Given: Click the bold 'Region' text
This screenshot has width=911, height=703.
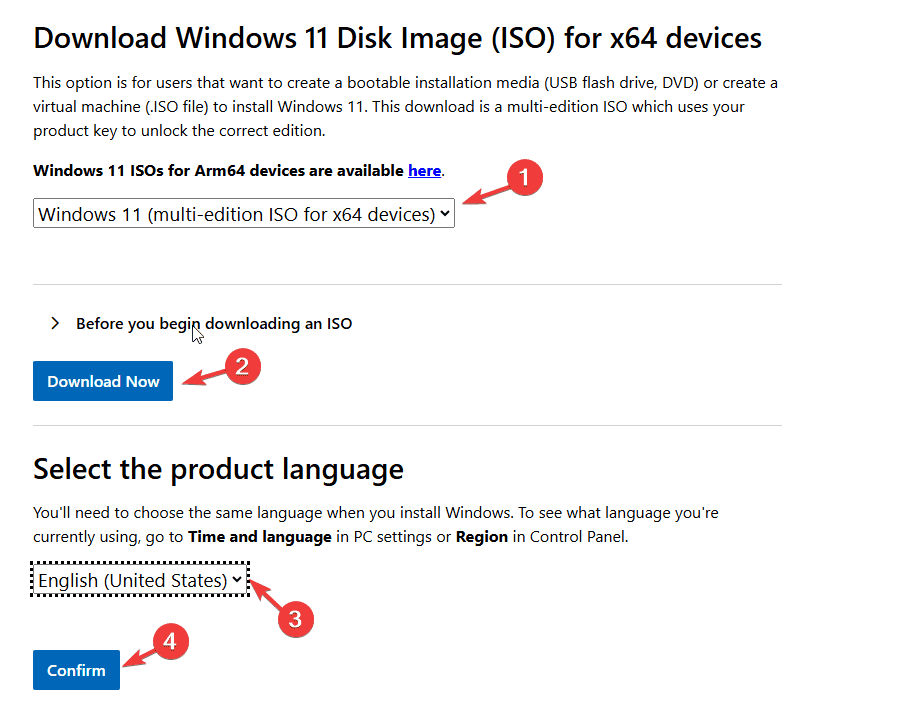Looking at the screenshot, I should [x=482, y=536].
